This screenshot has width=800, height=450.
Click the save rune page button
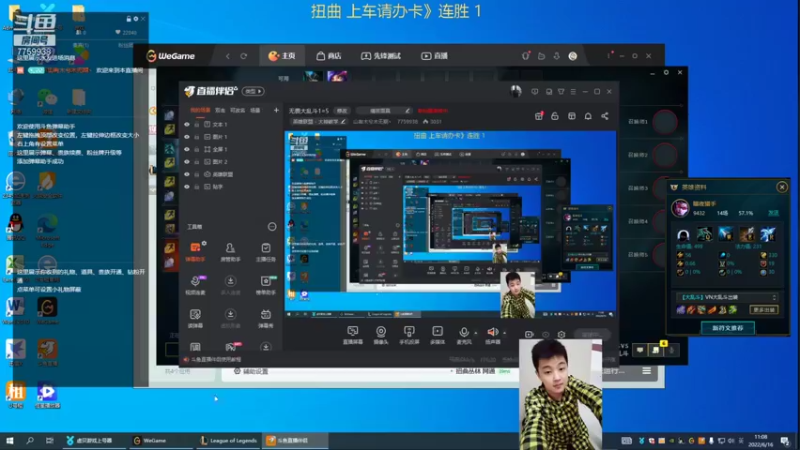tap(728, 328)
